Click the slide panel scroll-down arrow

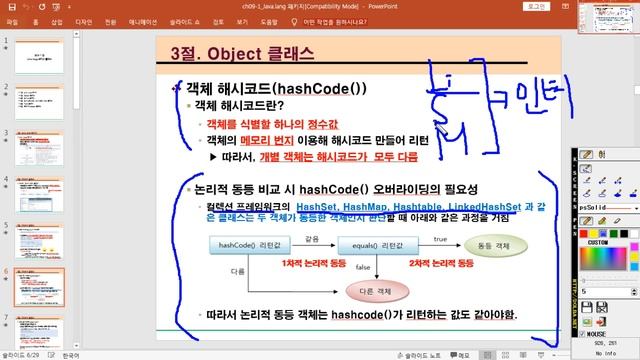coord(76,345)
